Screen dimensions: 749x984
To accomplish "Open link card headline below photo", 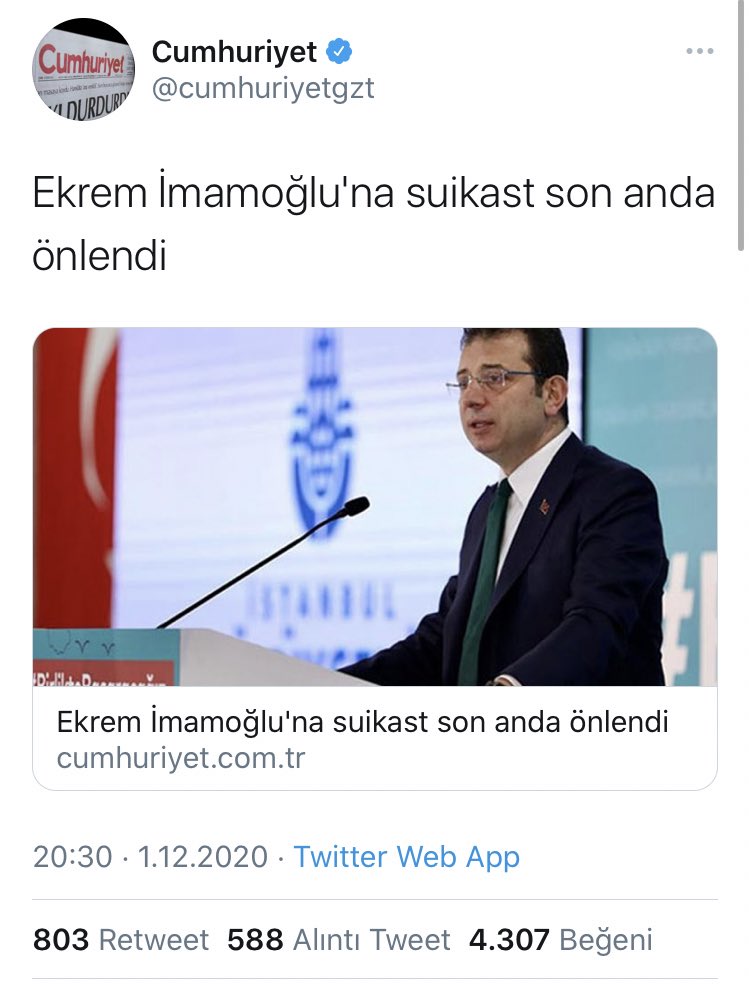I will point(363,722).
